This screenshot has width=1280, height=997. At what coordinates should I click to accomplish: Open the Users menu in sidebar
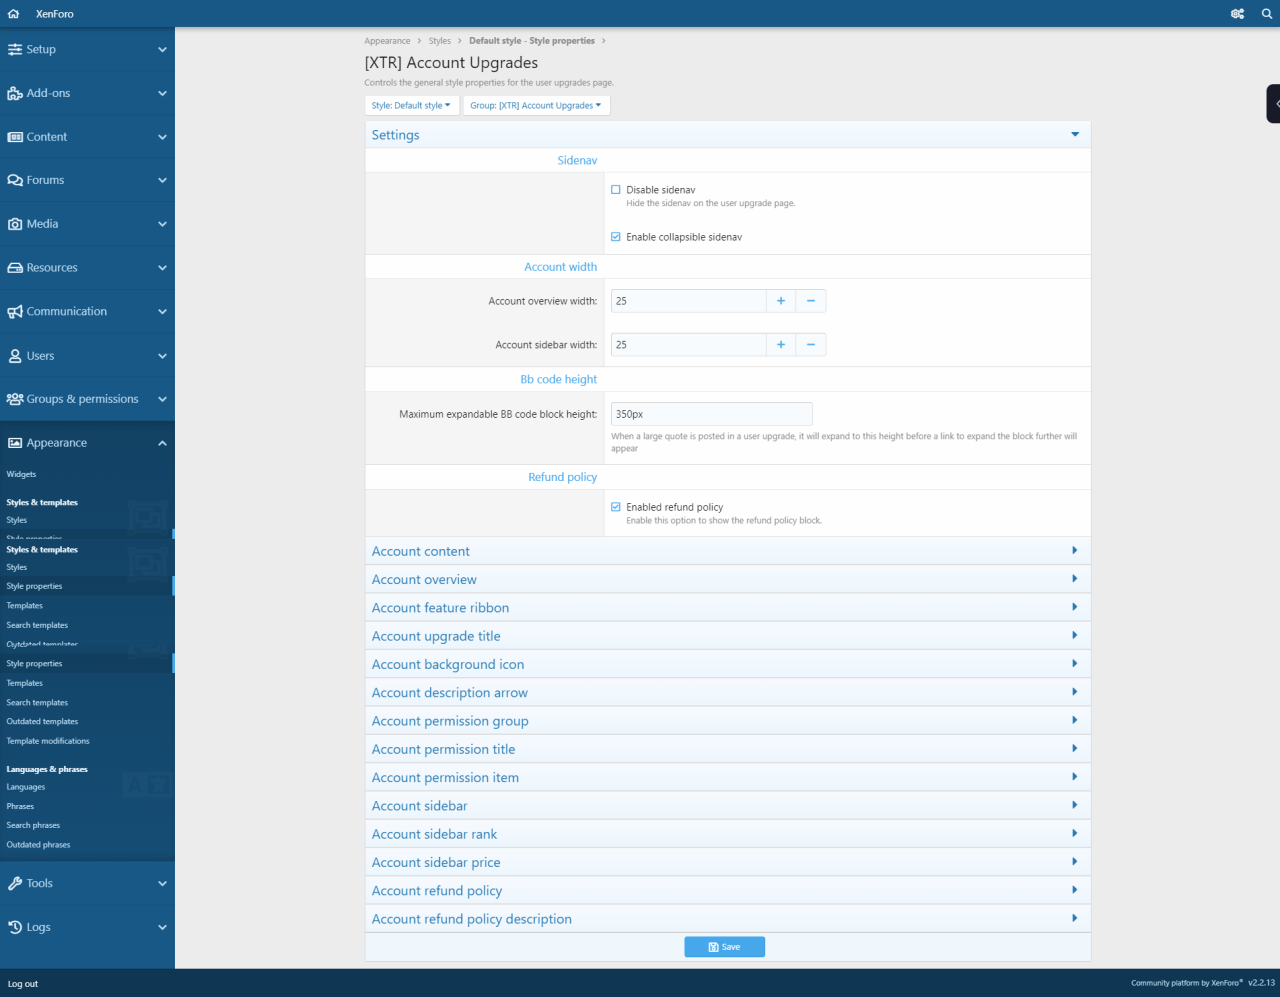40,356
